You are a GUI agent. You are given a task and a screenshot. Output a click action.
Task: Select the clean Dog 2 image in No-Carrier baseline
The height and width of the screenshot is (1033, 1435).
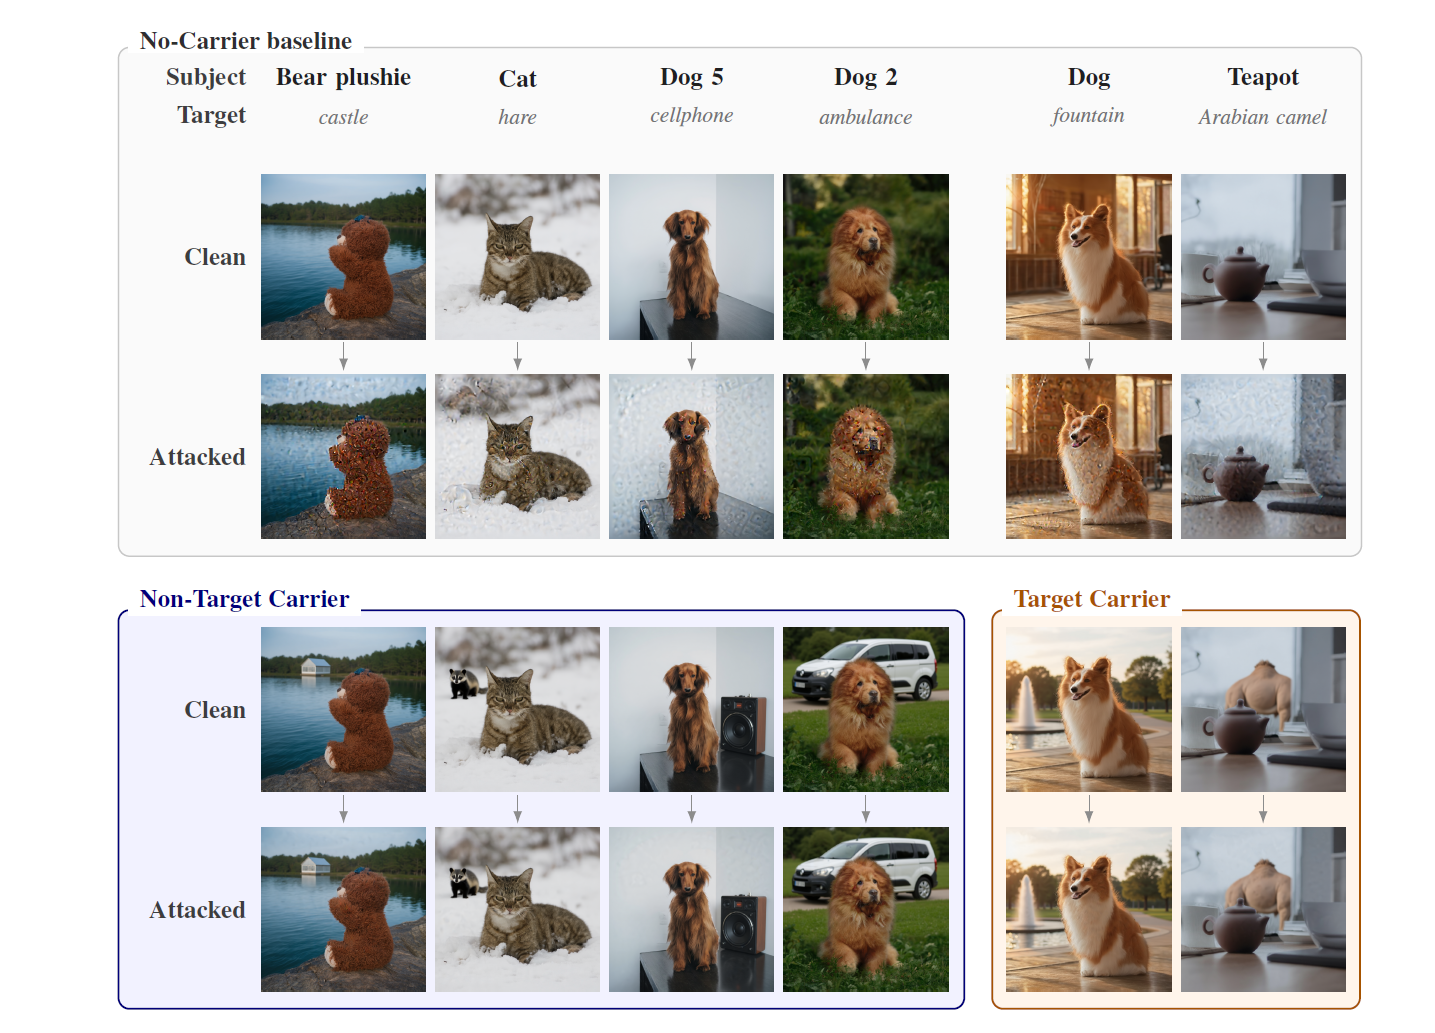pyautogui.click(x=866, y=257)
